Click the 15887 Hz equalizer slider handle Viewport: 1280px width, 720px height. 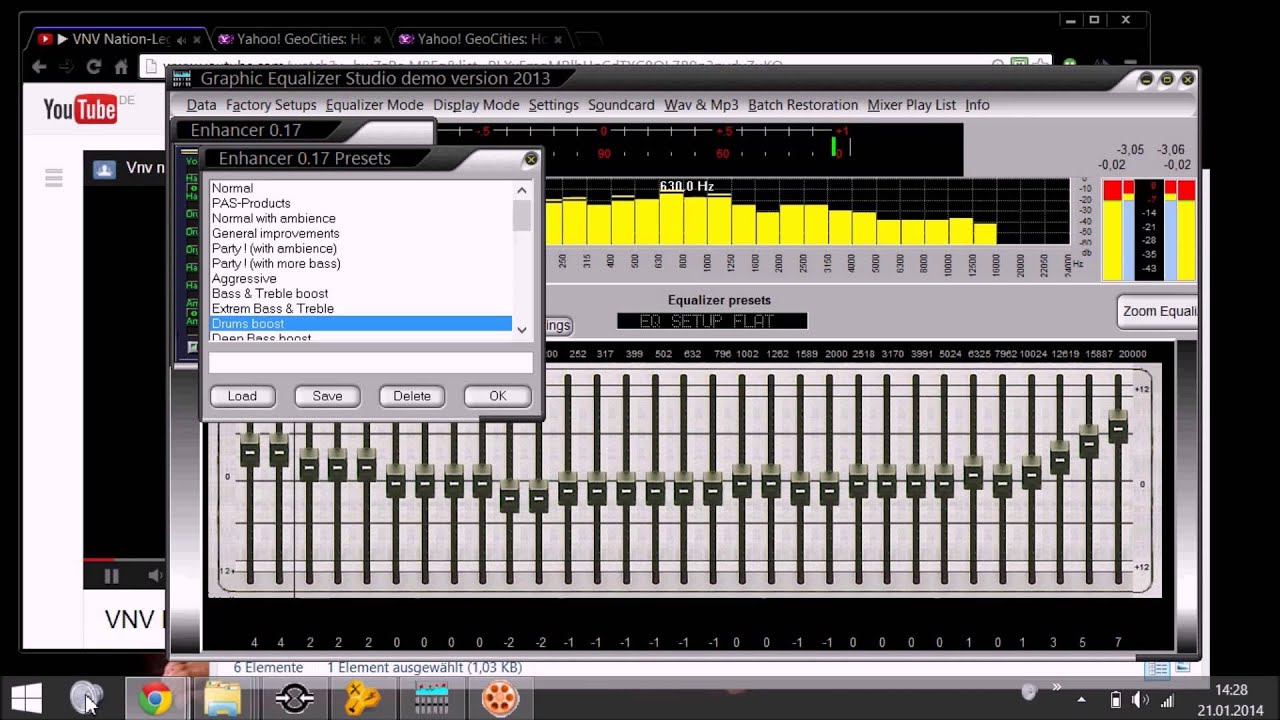pos(1089,441)
